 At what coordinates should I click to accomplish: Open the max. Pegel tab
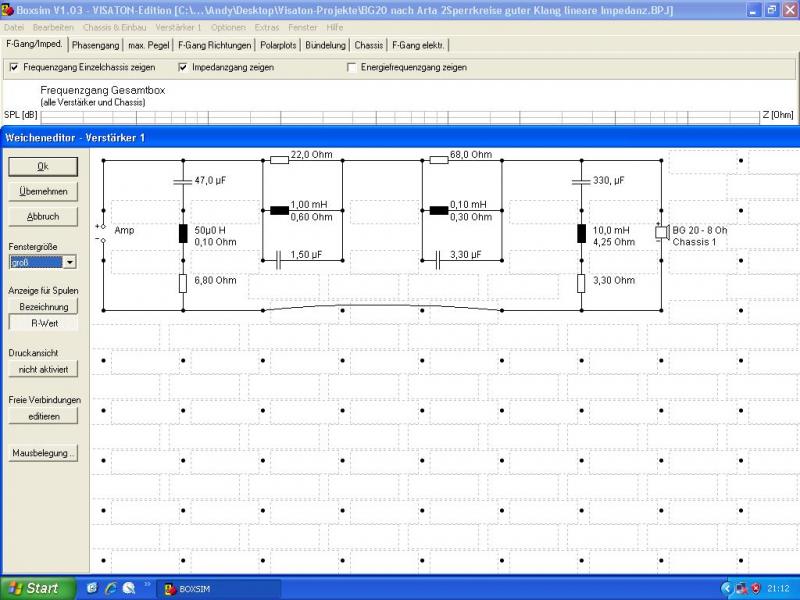click(148, 45)
